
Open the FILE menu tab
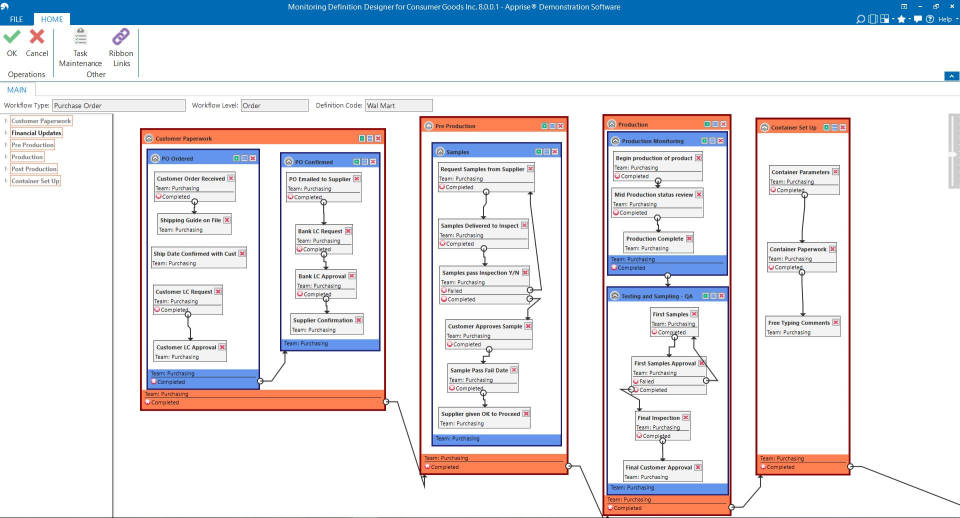click(16, 19)
